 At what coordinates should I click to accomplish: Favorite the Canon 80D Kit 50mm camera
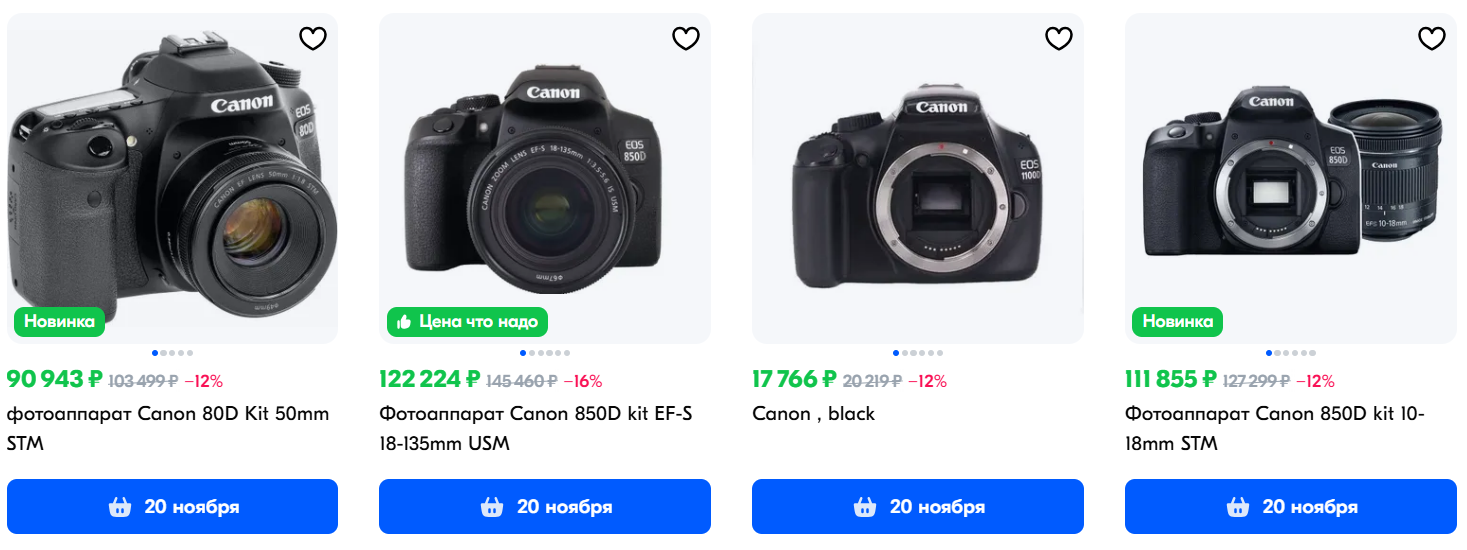(x=313, y=39)
